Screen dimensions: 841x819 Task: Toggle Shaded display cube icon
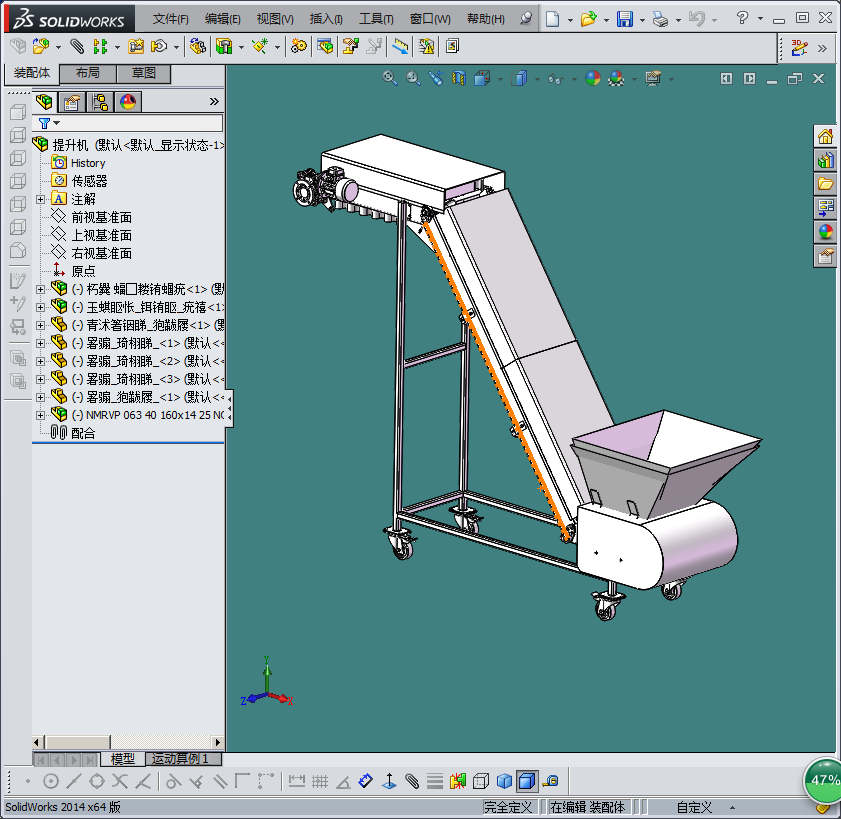(504, 781)
